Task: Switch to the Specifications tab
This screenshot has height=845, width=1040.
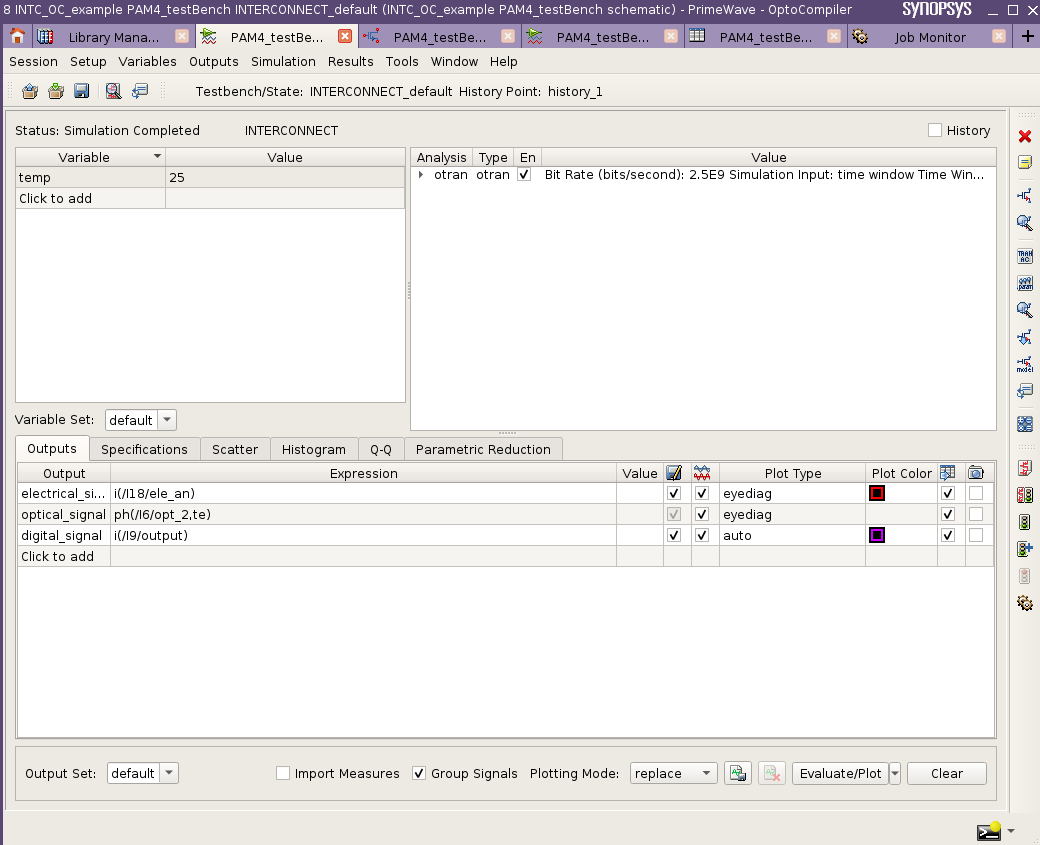Action: pyautogui.click(x=144, y=449)
